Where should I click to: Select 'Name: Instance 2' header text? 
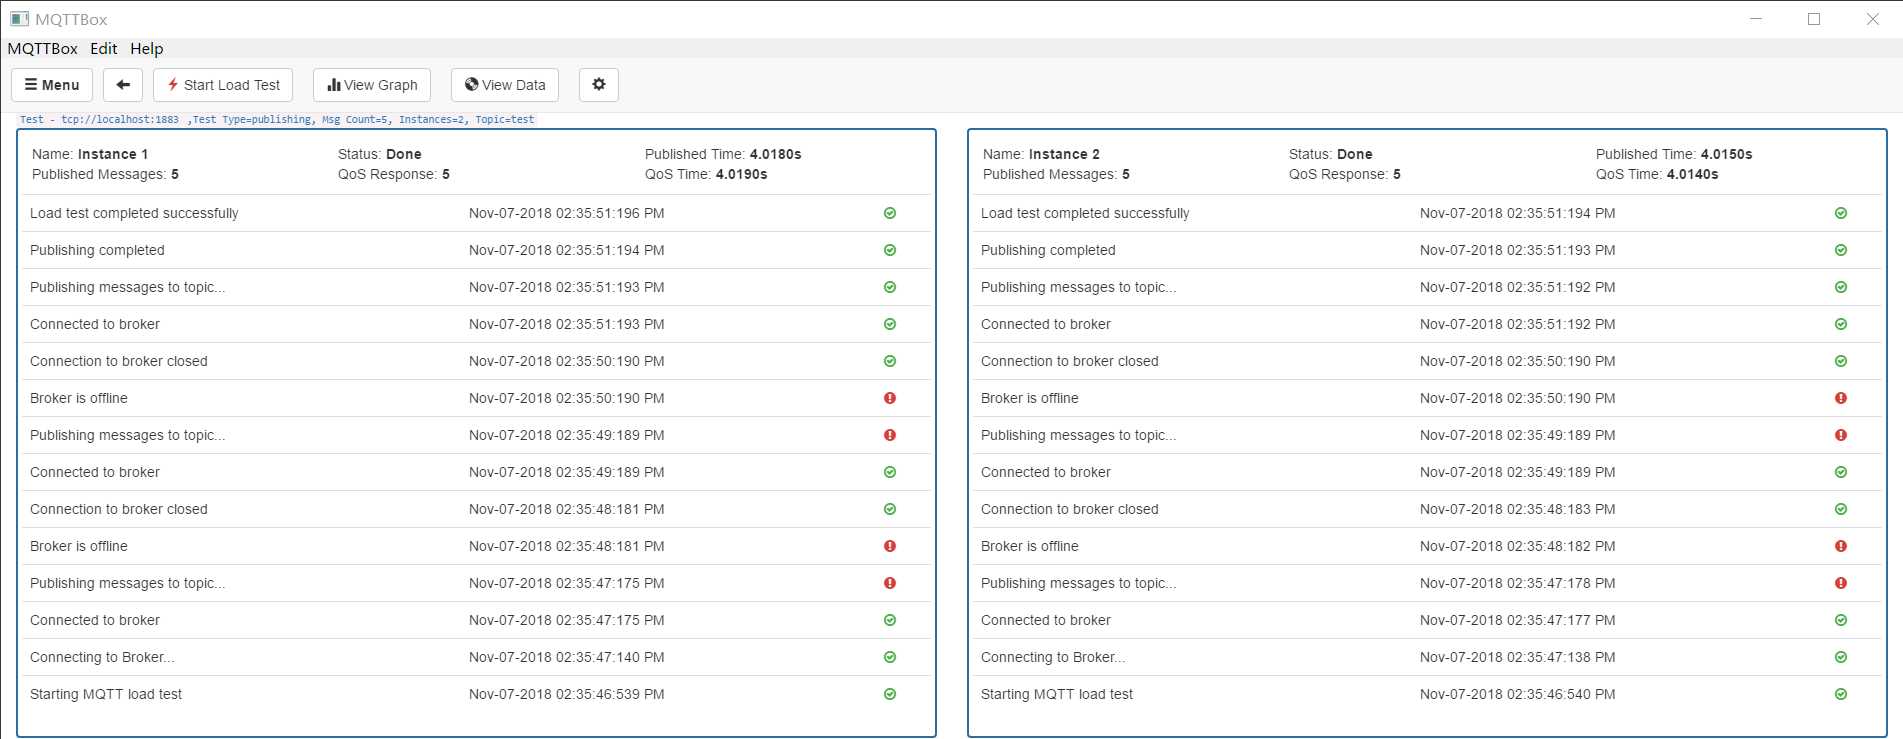(x=1041, y=154)
